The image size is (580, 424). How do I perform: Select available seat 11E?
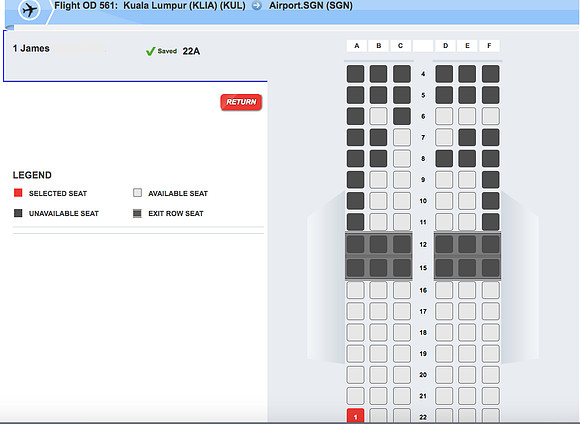pyautogui.click(x=467, y=222)
